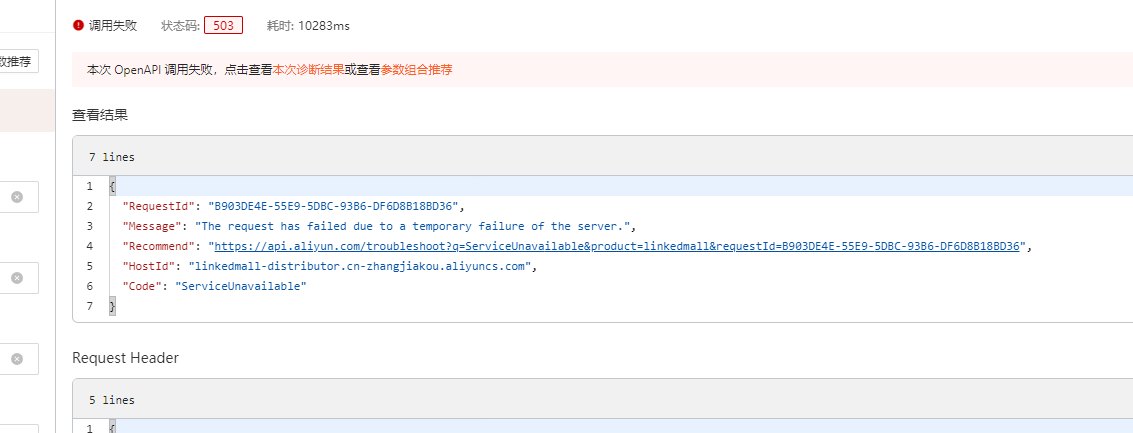Click the 503 status code badge
Viewport: 1133px width, 433px height.
pos(223,25)
